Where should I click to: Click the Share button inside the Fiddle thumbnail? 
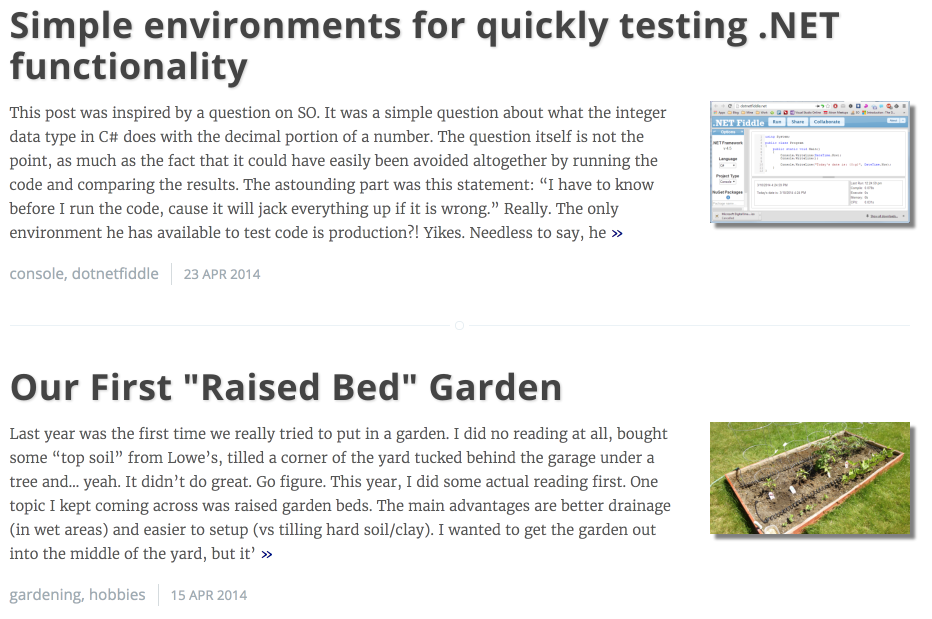798,122
